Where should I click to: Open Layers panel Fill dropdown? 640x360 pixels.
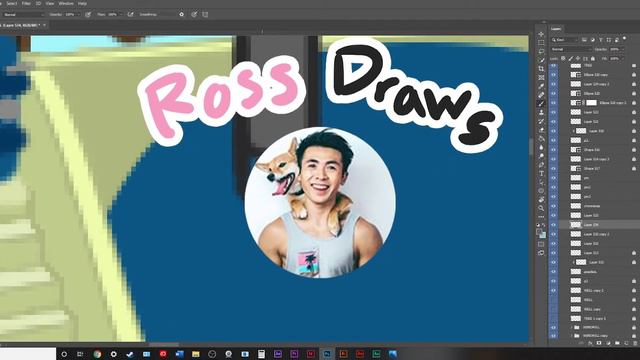coord(623,59)
